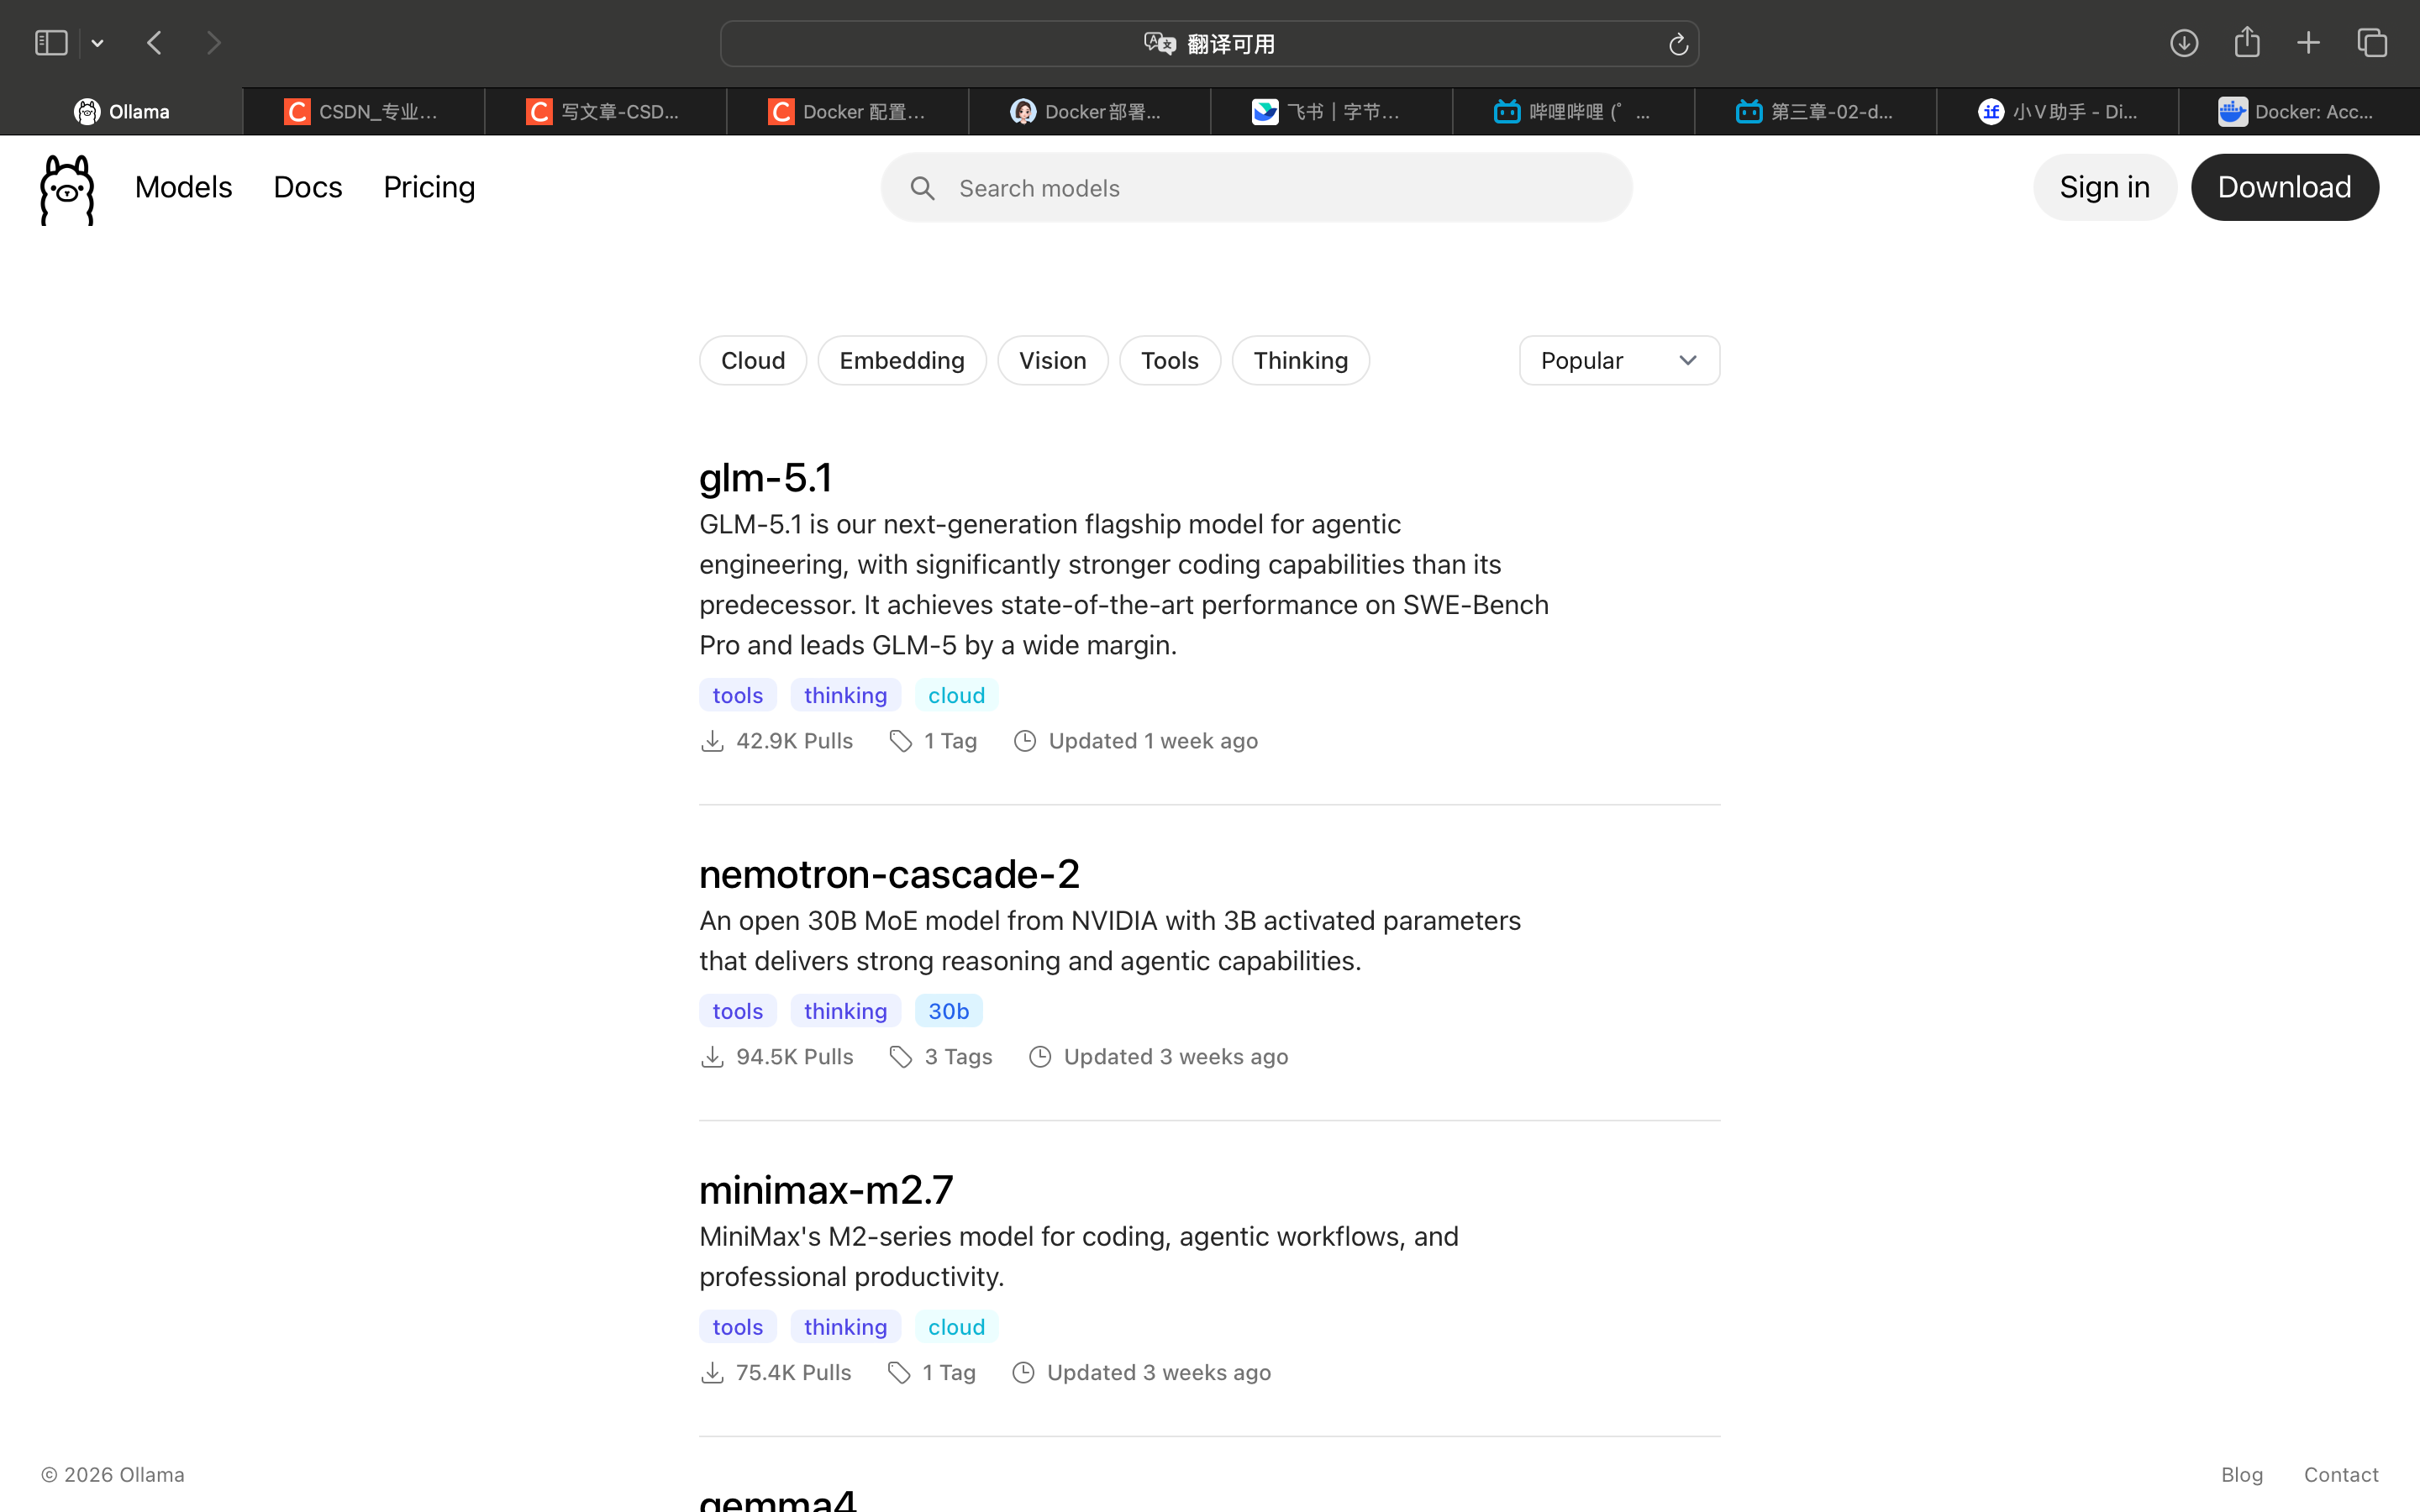Click the page reload icon

click(1678, 44)
